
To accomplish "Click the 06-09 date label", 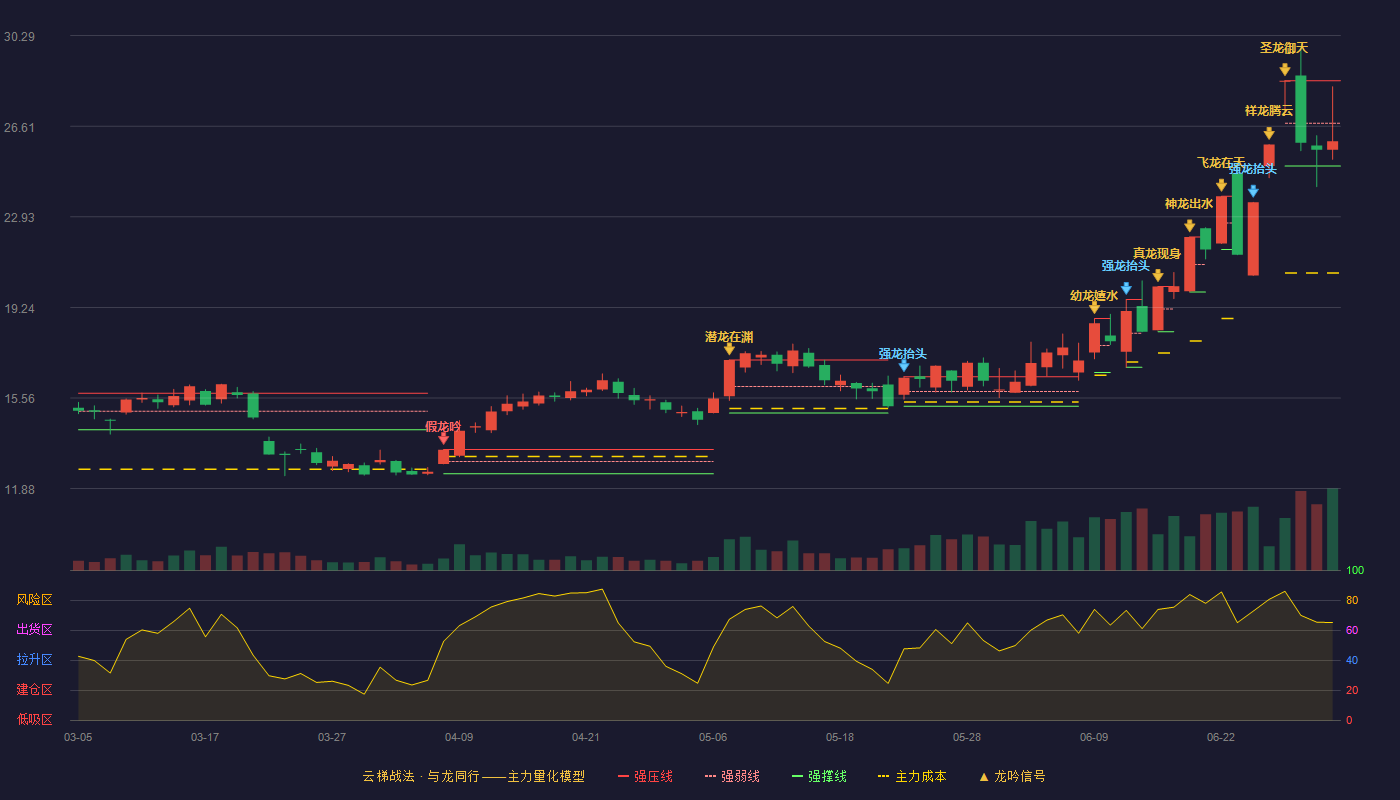I will [1094, 737].
